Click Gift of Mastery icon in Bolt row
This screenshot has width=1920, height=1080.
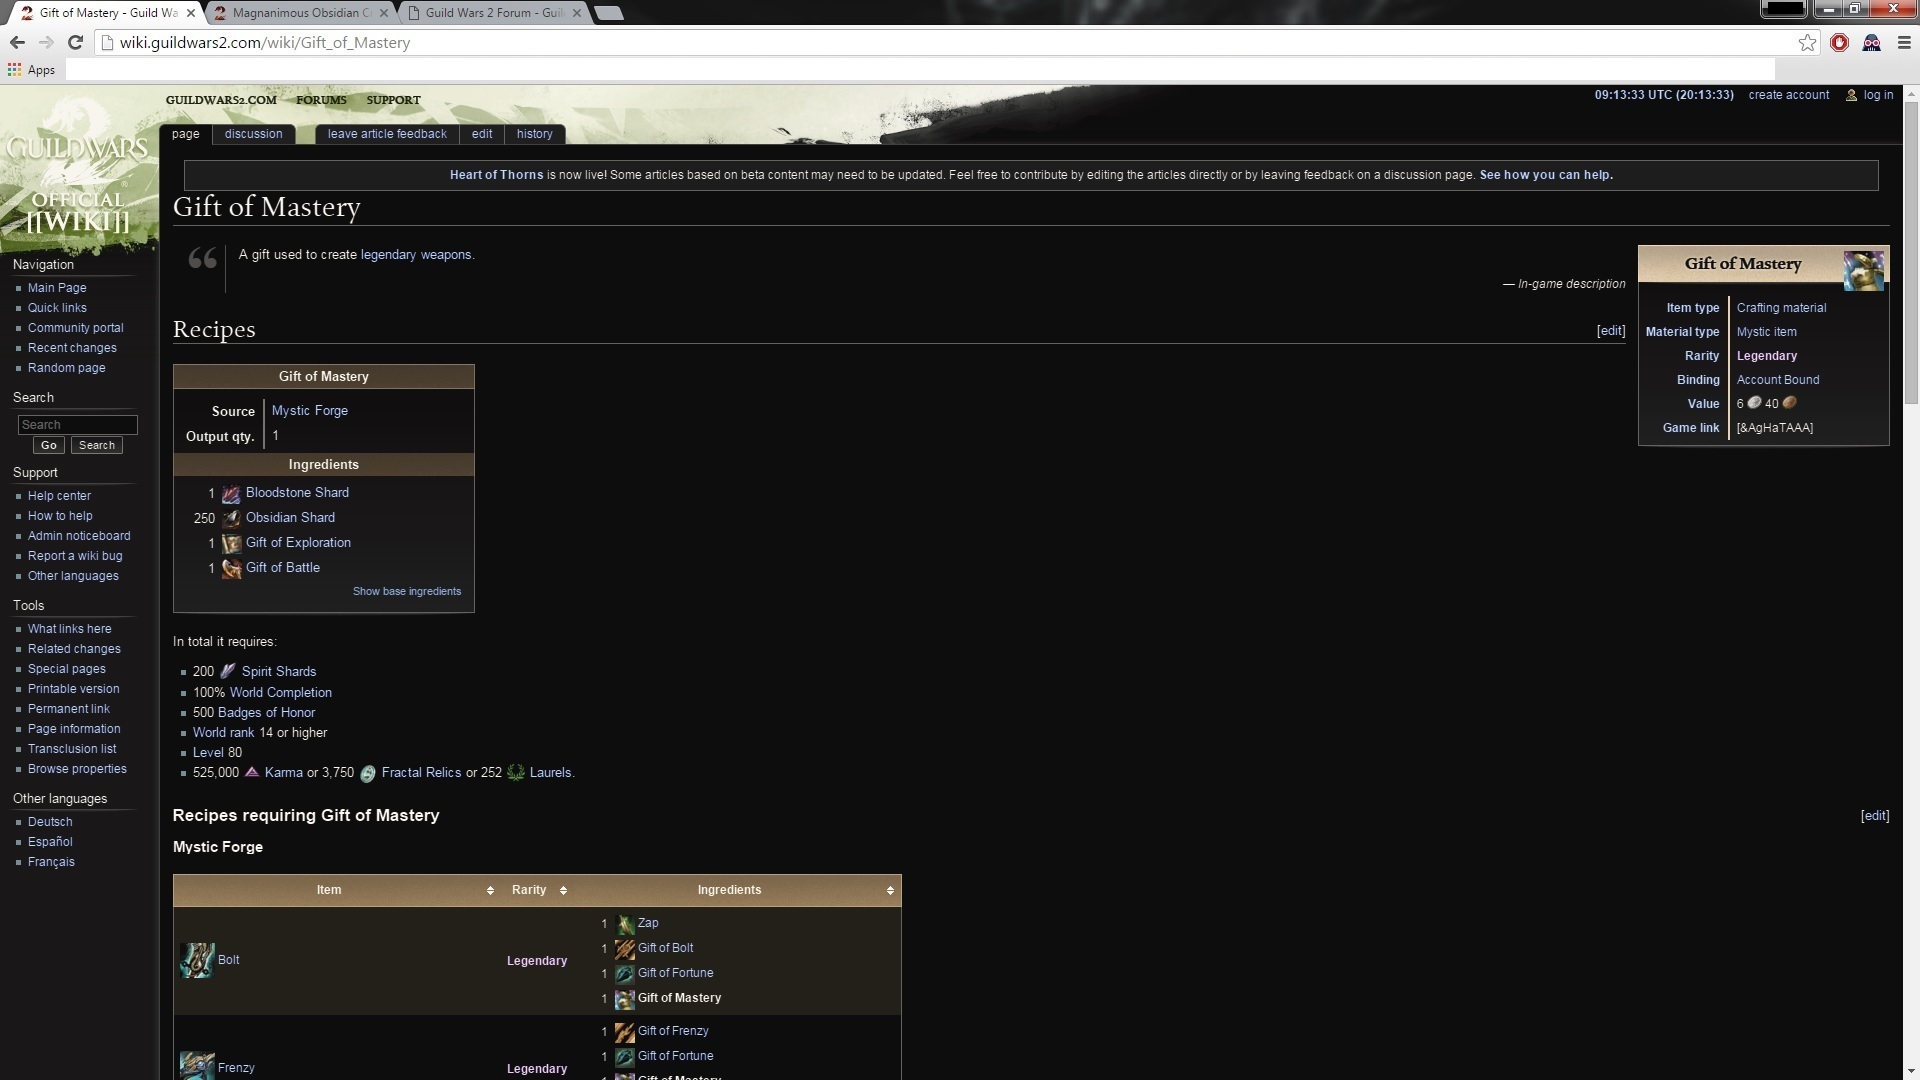[x=625, y=999]
